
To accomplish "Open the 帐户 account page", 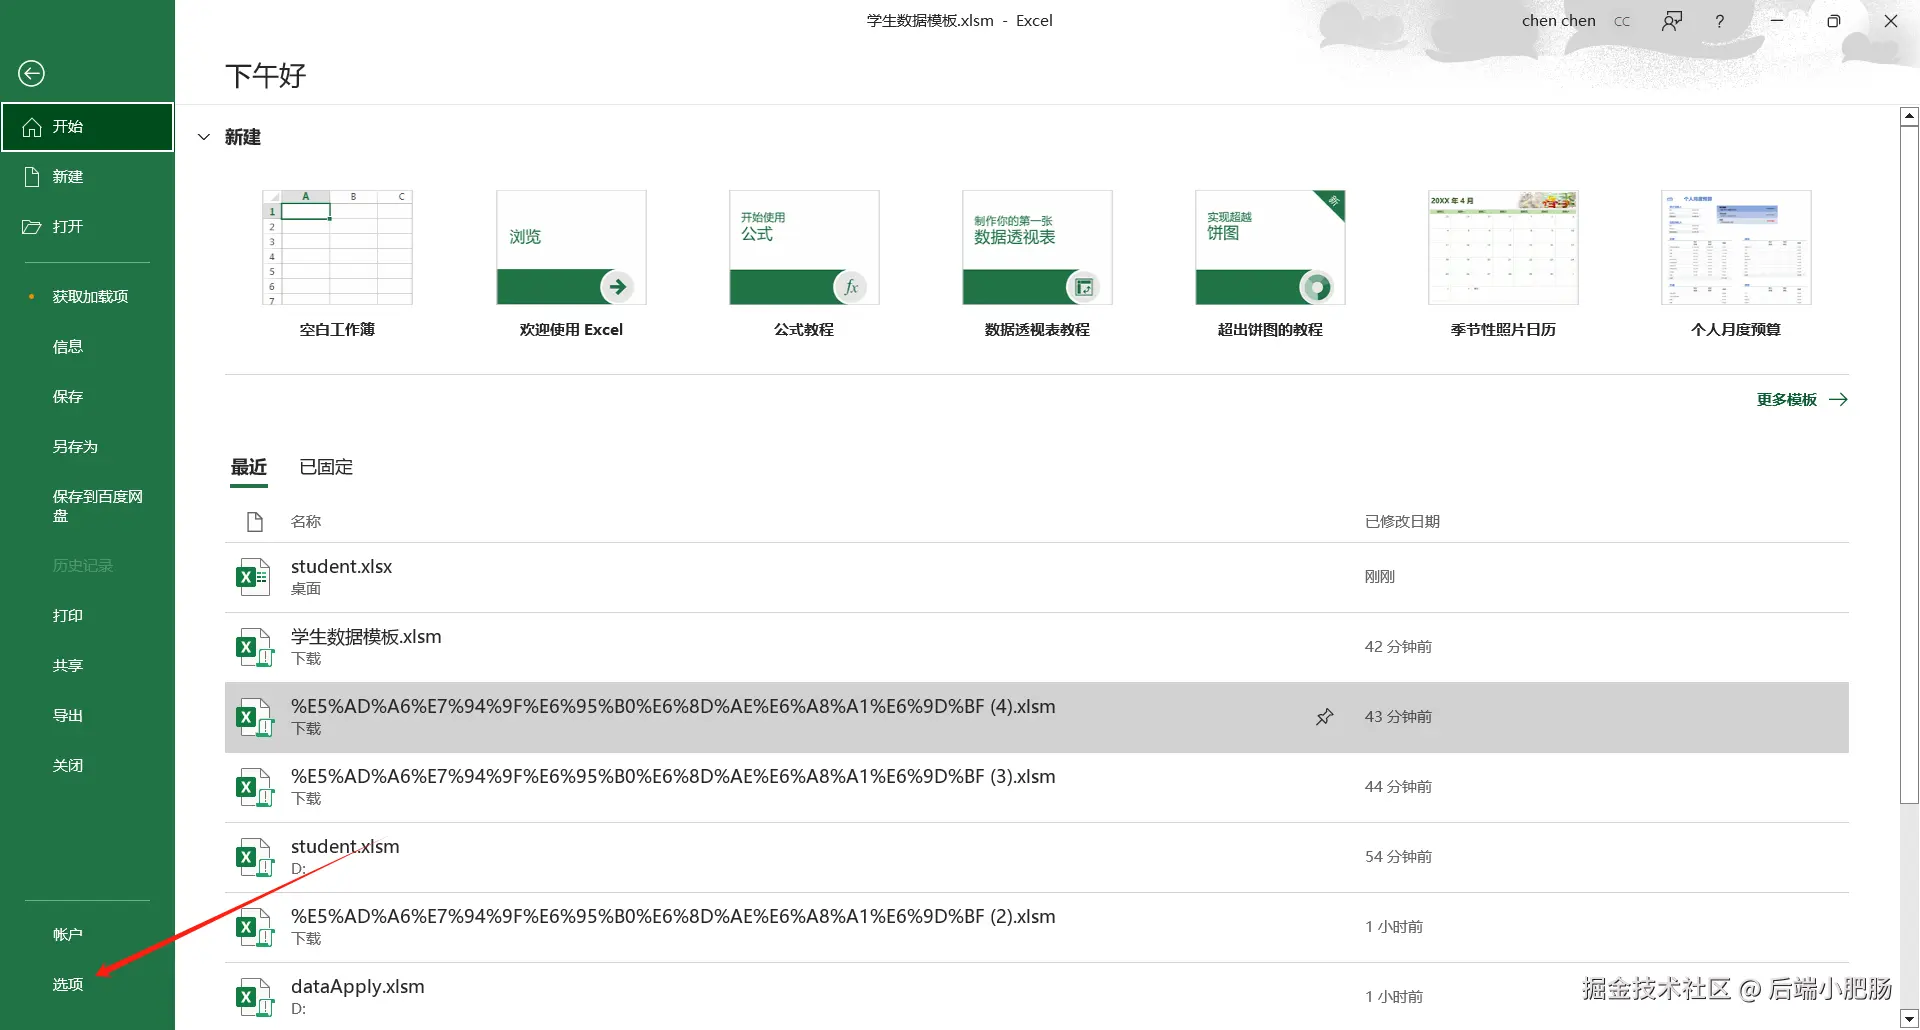I will (x=87, y=935).
